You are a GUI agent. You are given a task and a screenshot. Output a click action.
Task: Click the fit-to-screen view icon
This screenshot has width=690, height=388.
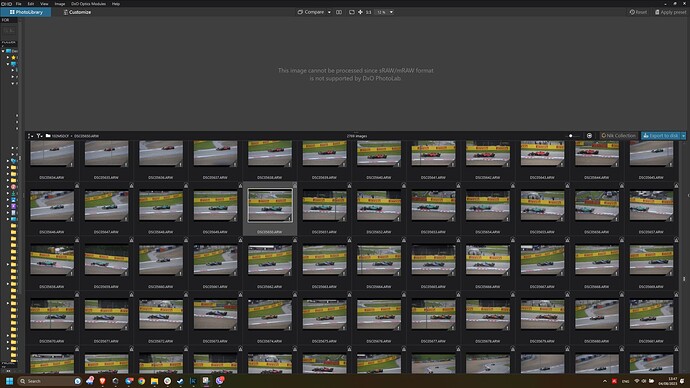tap(352, 12)
